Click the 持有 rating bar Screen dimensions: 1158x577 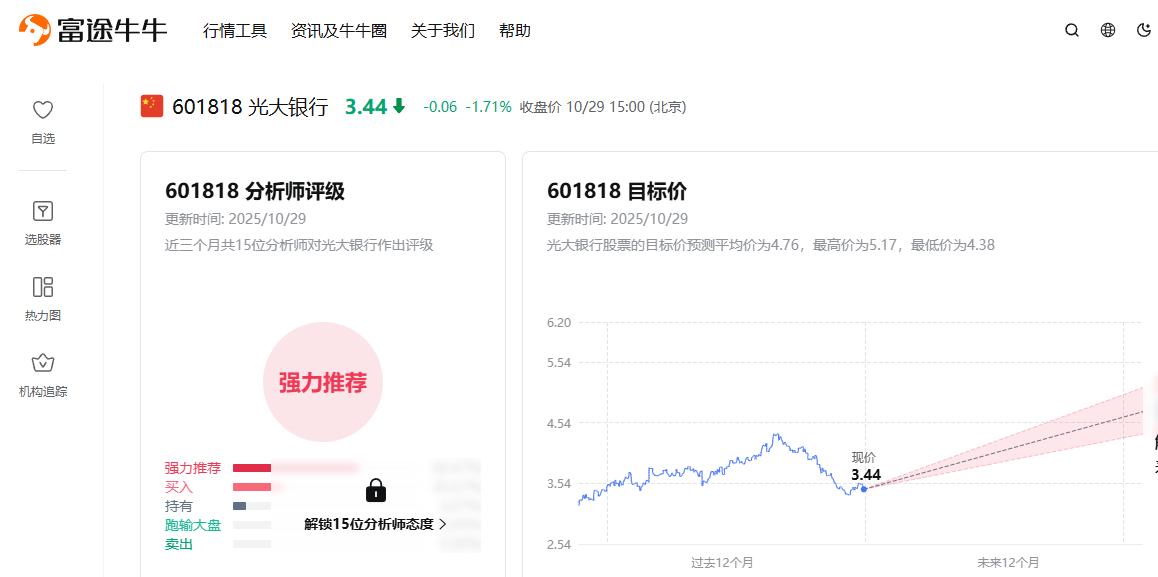(239, 506)
